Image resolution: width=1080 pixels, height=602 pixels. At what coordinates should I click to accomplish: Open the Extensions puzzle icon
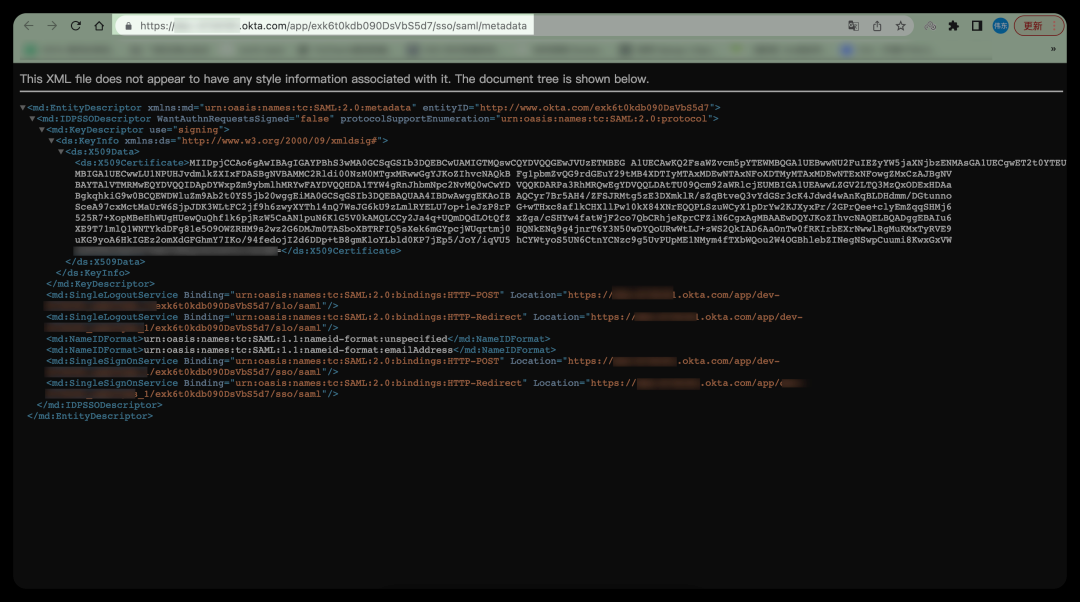tap(953, 26)
